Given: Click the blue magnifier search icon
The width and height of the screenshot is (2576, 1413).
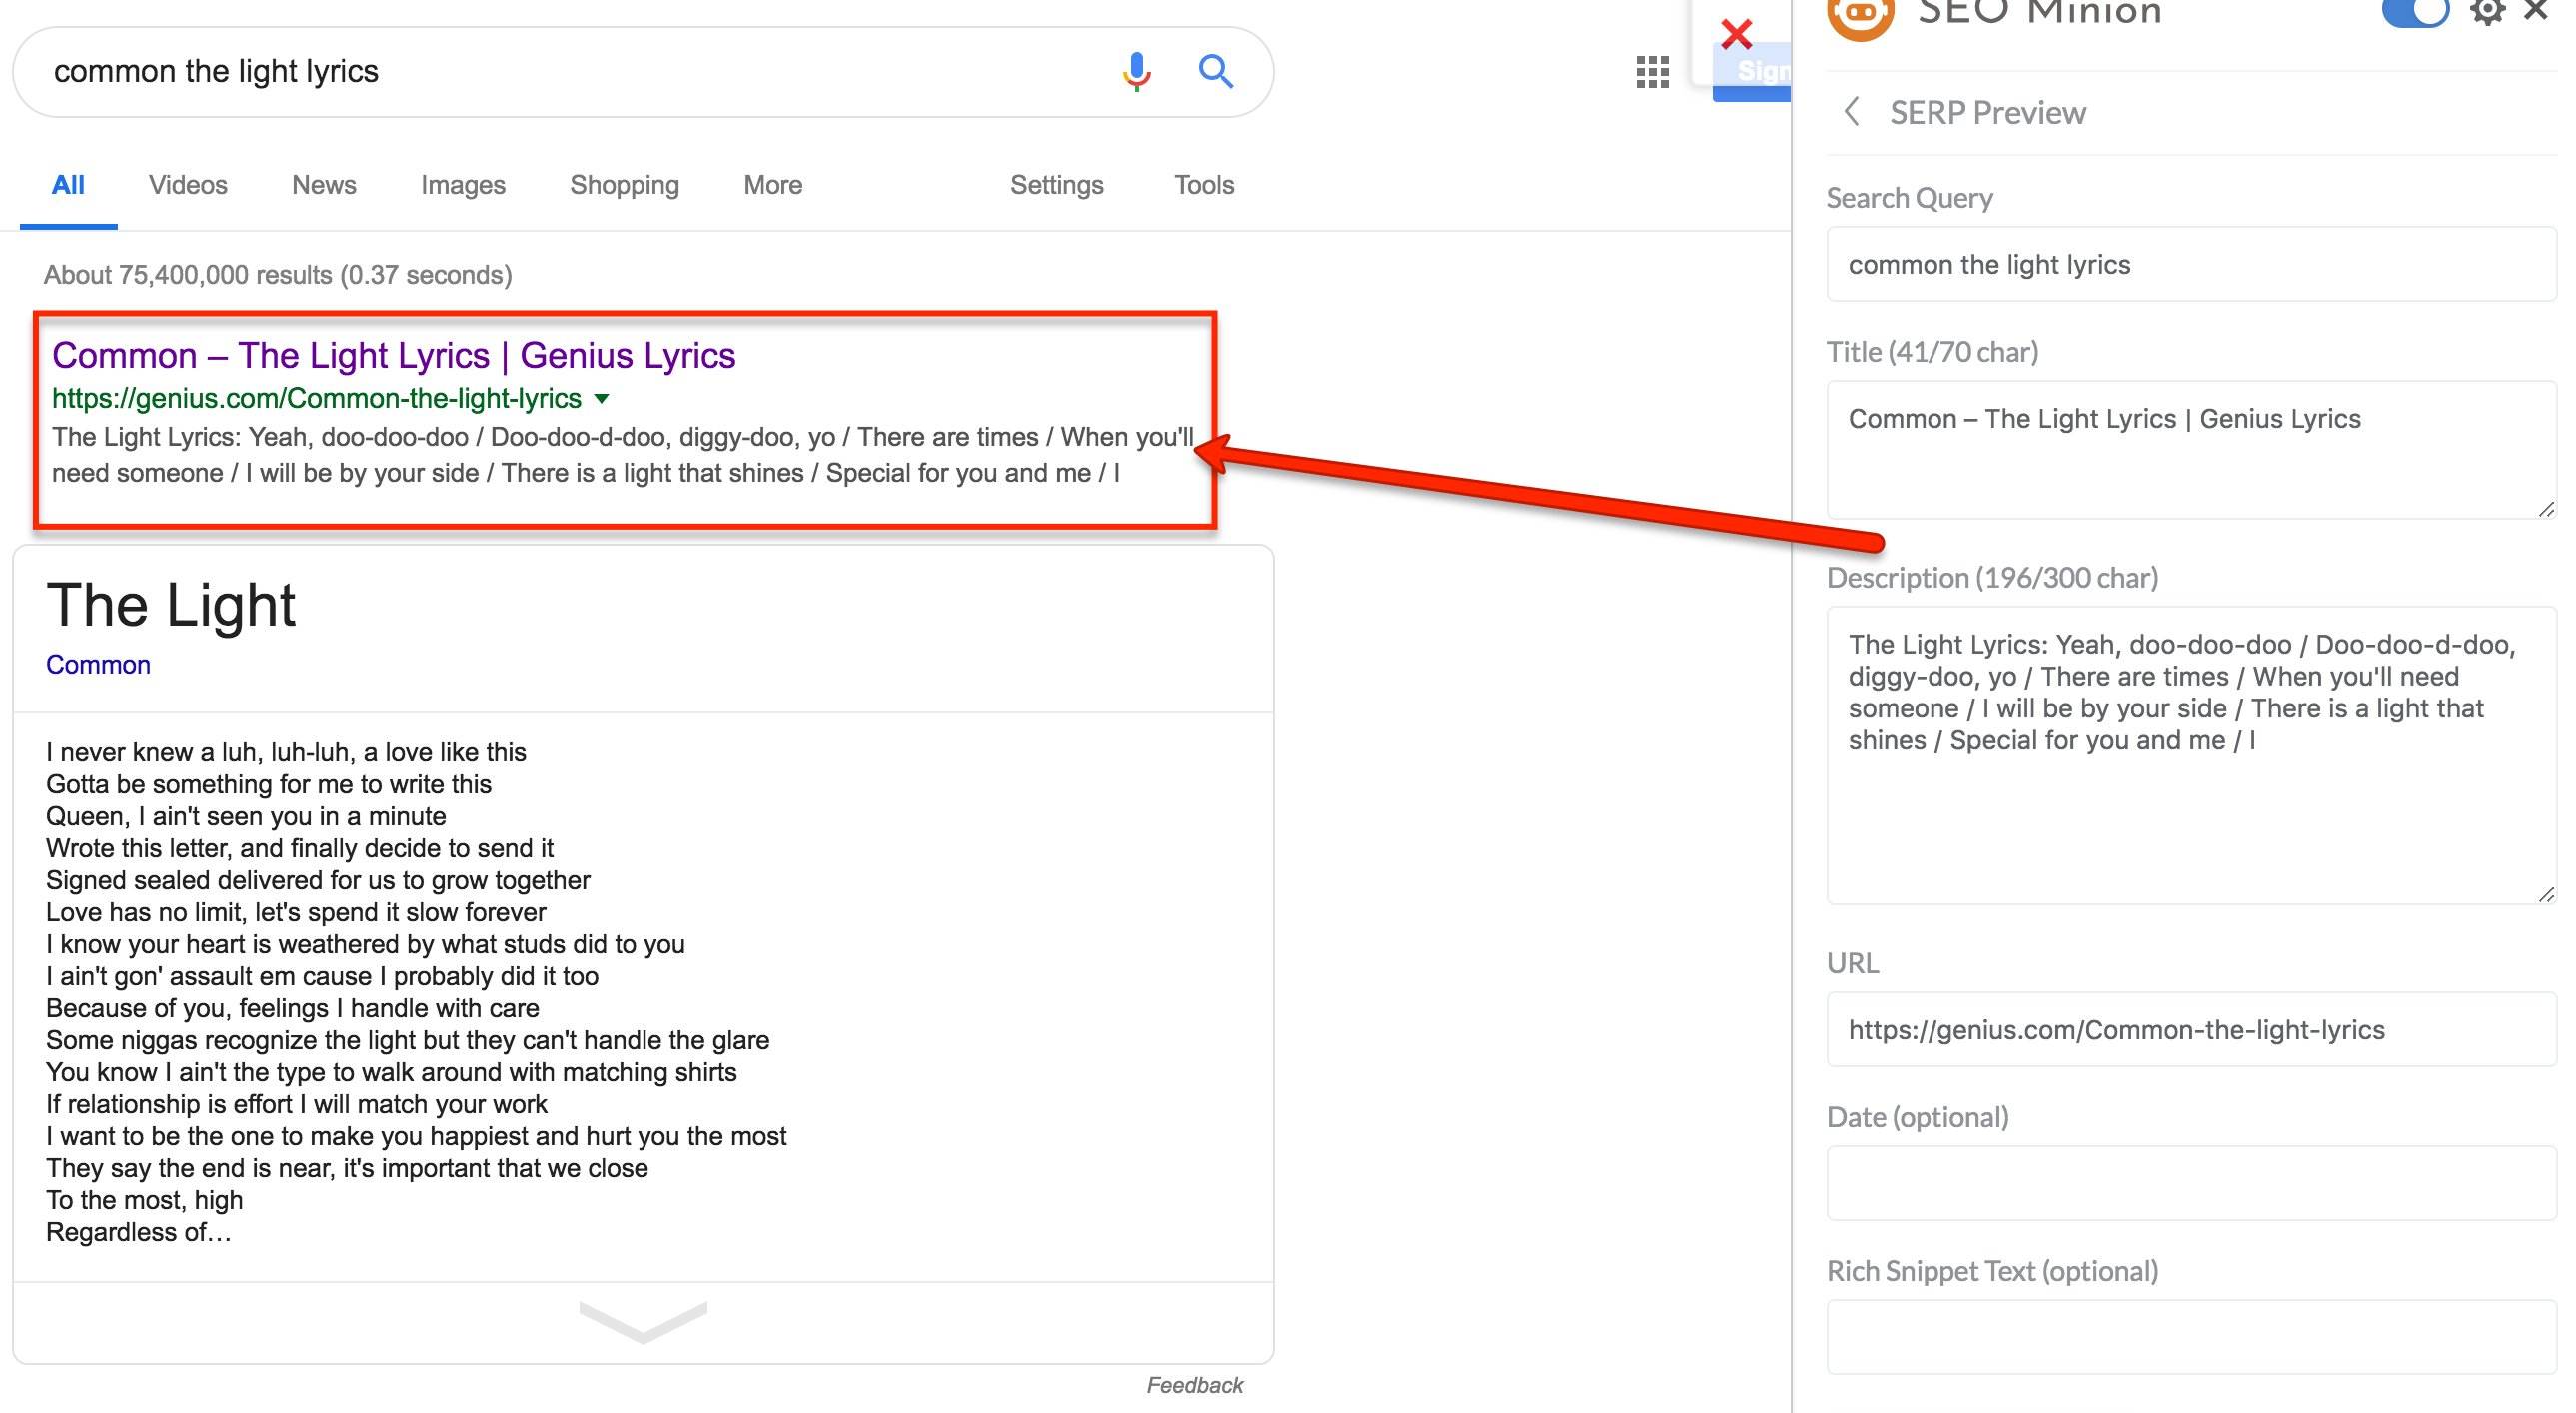Looking at the screenshot, I should [1215, 72].
